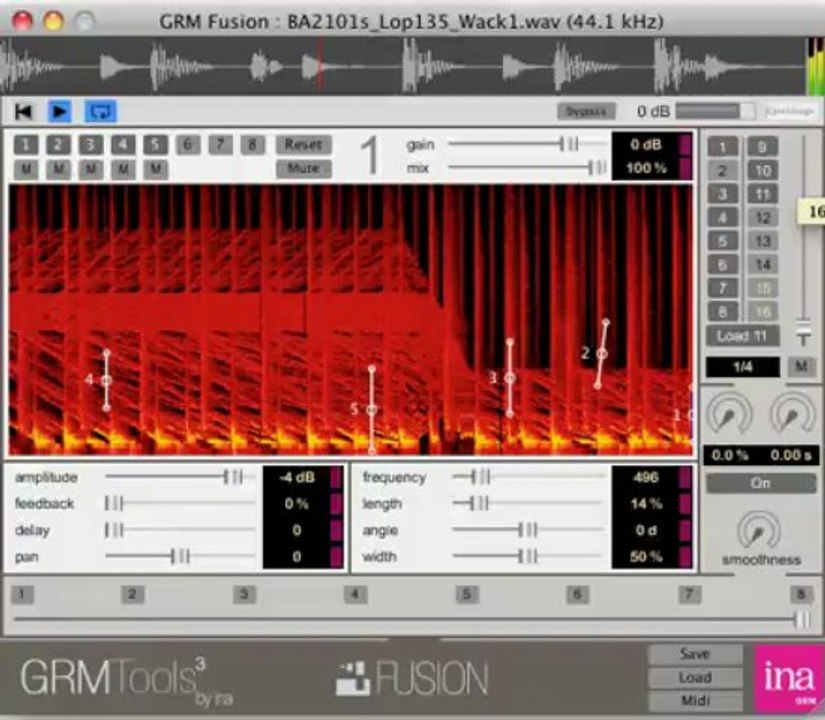This screenshot has width=825, height=720.
Task: Select filter band 1 button
Action: point(26,144)
